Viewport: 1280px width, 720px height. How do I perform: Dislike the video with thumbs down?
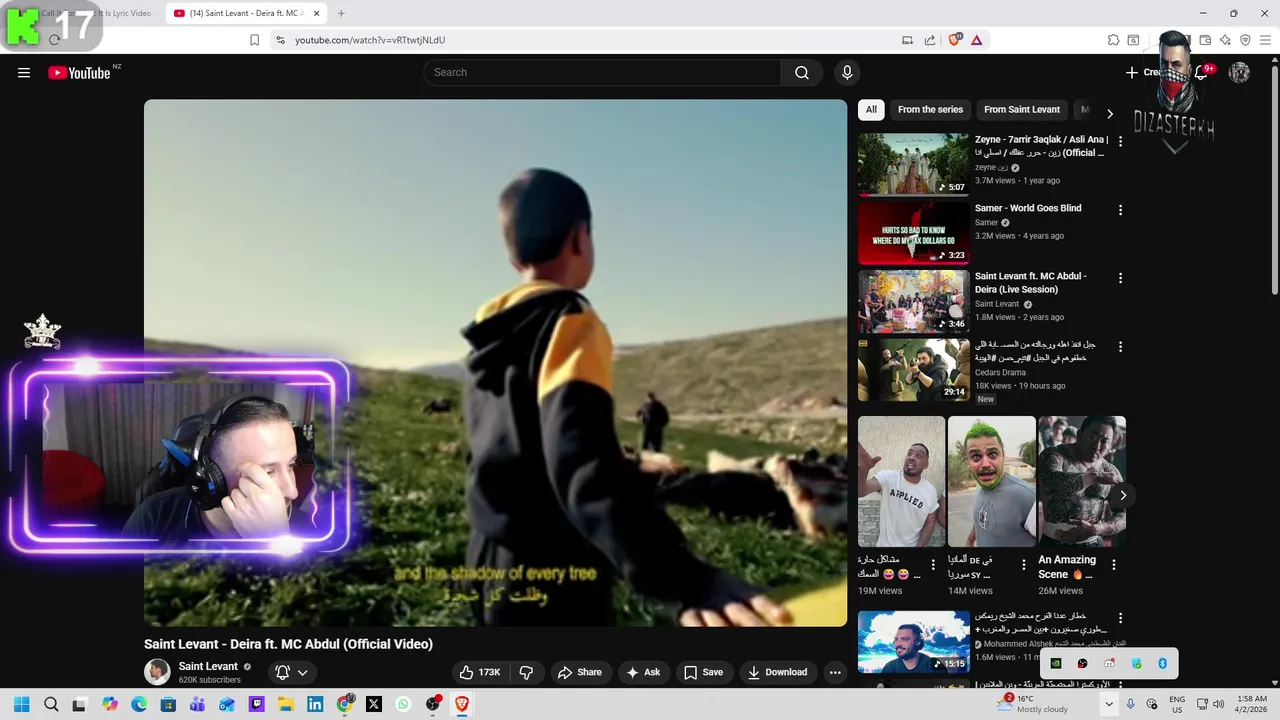pyautogui.click(x=526, y=672)
